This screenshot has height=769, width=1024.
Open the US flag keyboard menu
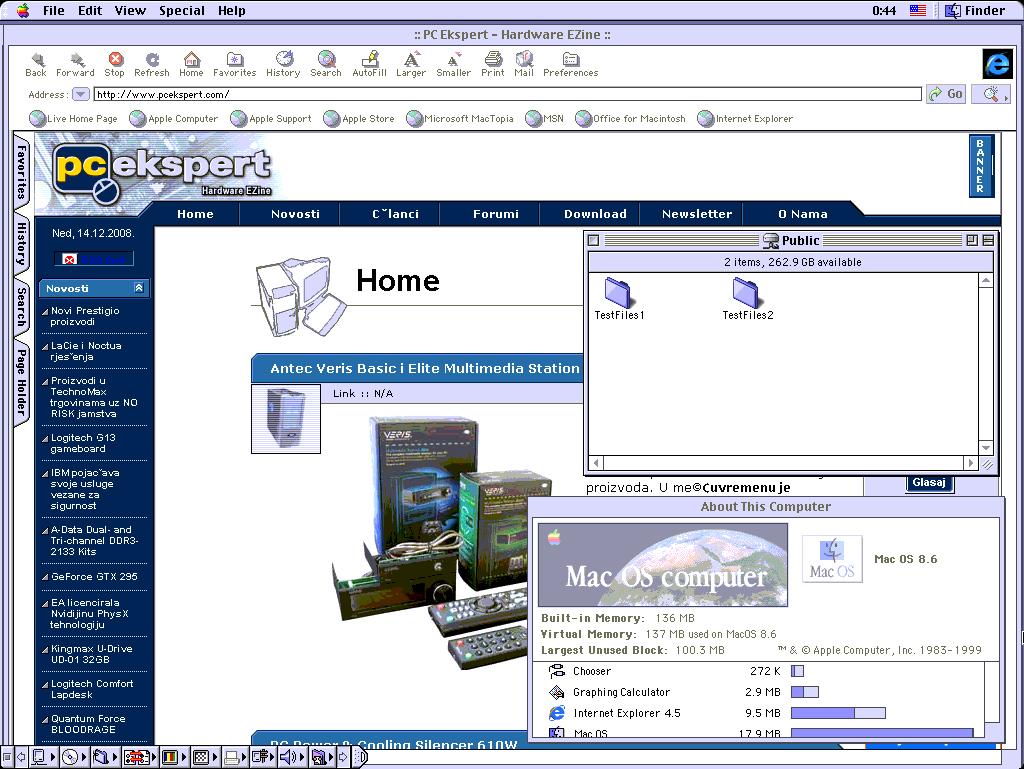click(x=918, y=10)
